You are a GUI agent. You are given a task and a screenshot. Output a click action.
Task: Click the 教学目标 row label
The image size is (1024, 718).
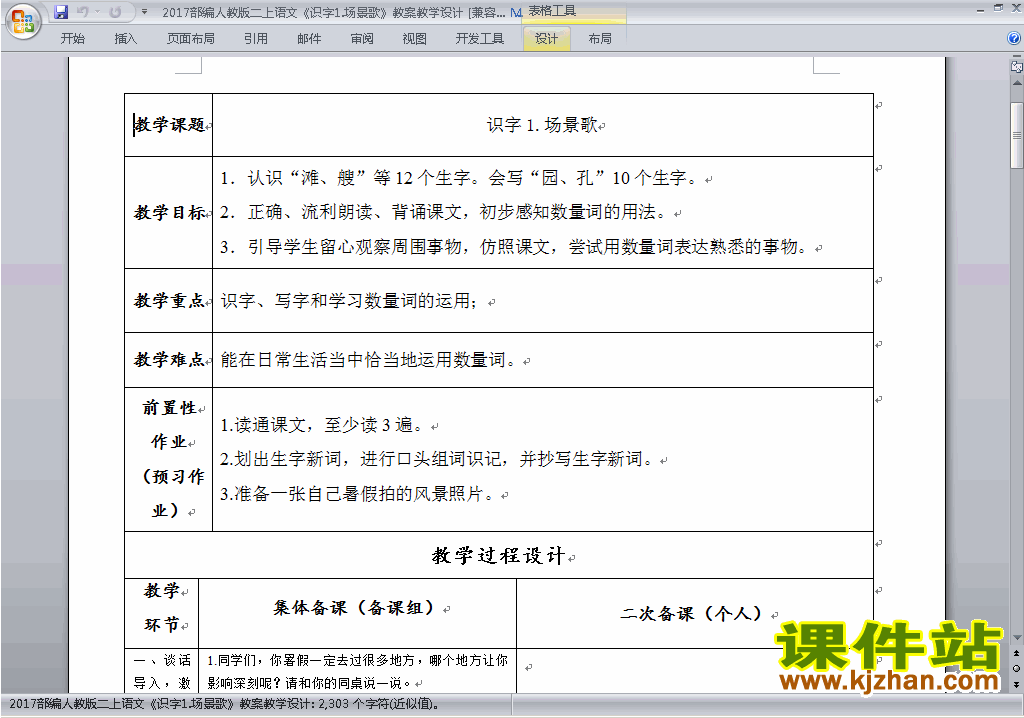(x=169, y=212)
